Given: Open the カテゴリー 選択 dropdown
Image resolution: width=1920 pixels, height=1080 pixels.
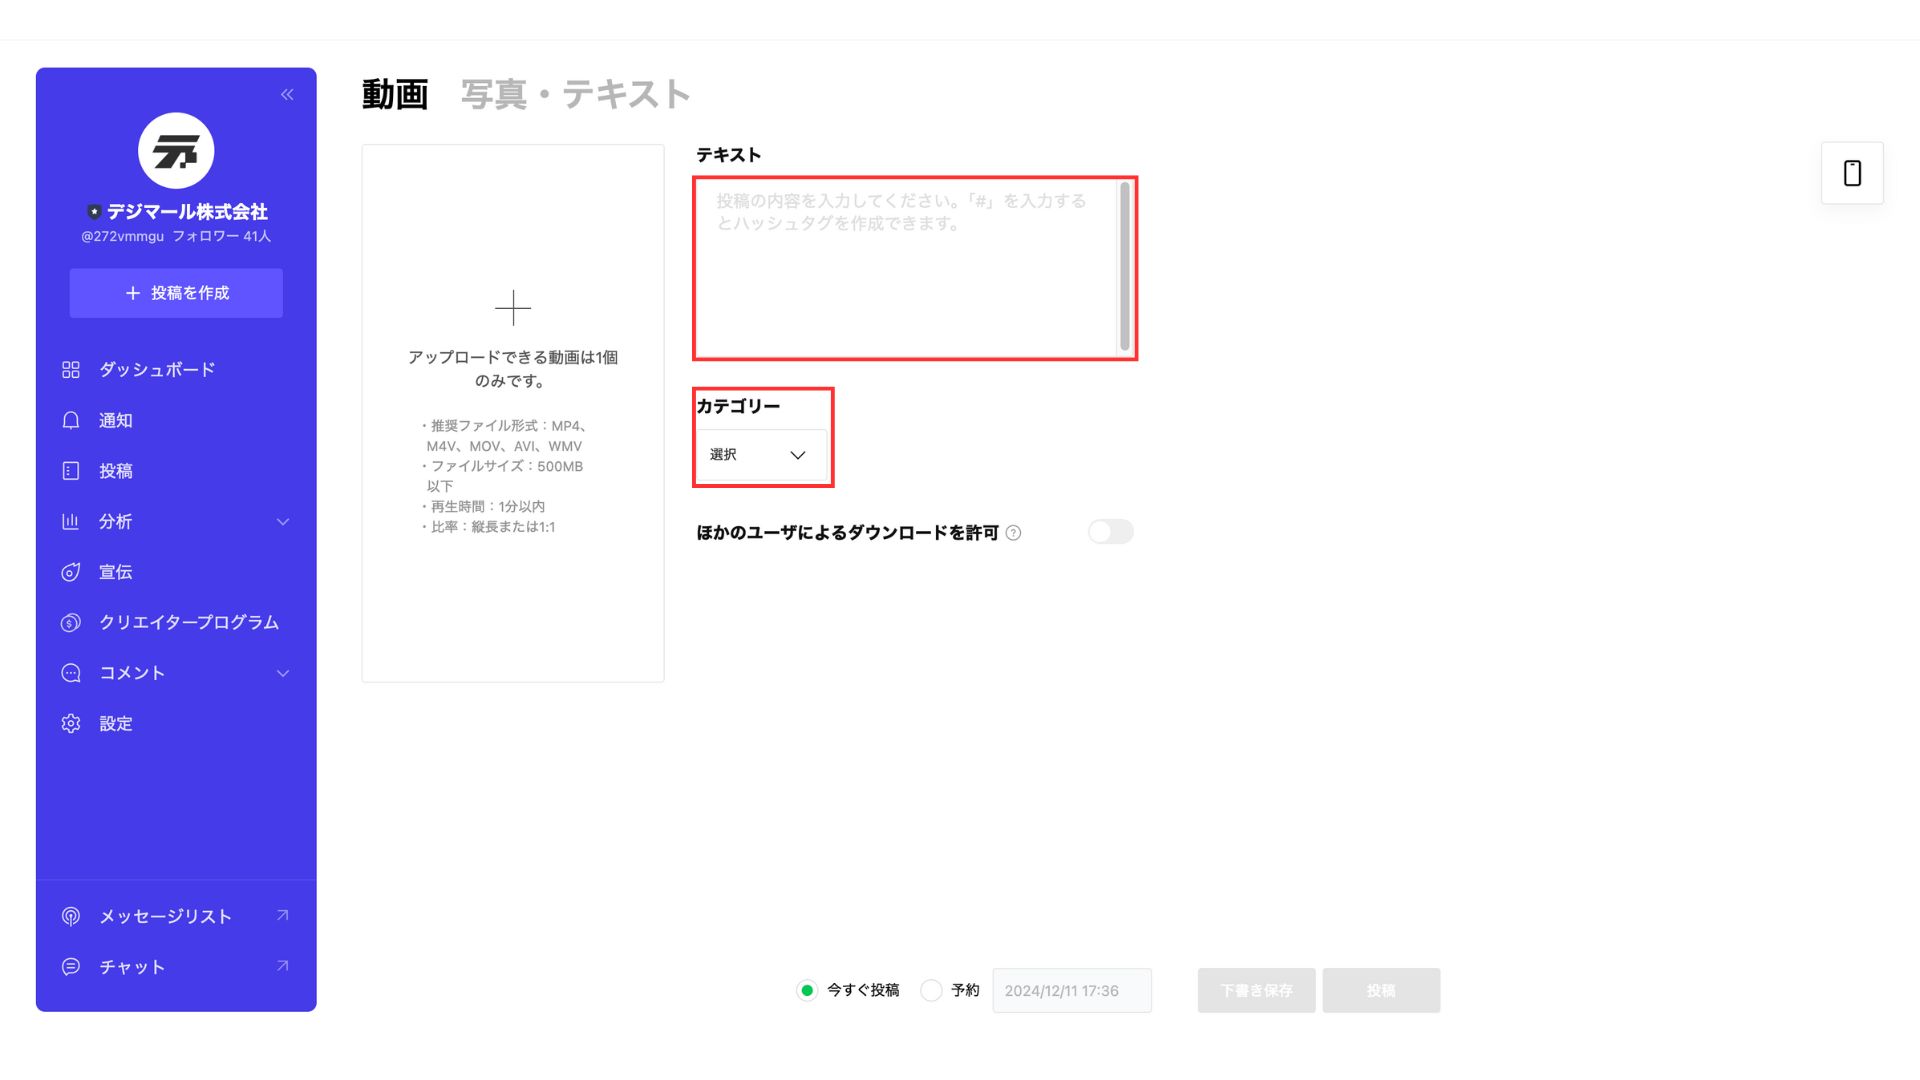Looking at the screenshot, I should point(761,455).
